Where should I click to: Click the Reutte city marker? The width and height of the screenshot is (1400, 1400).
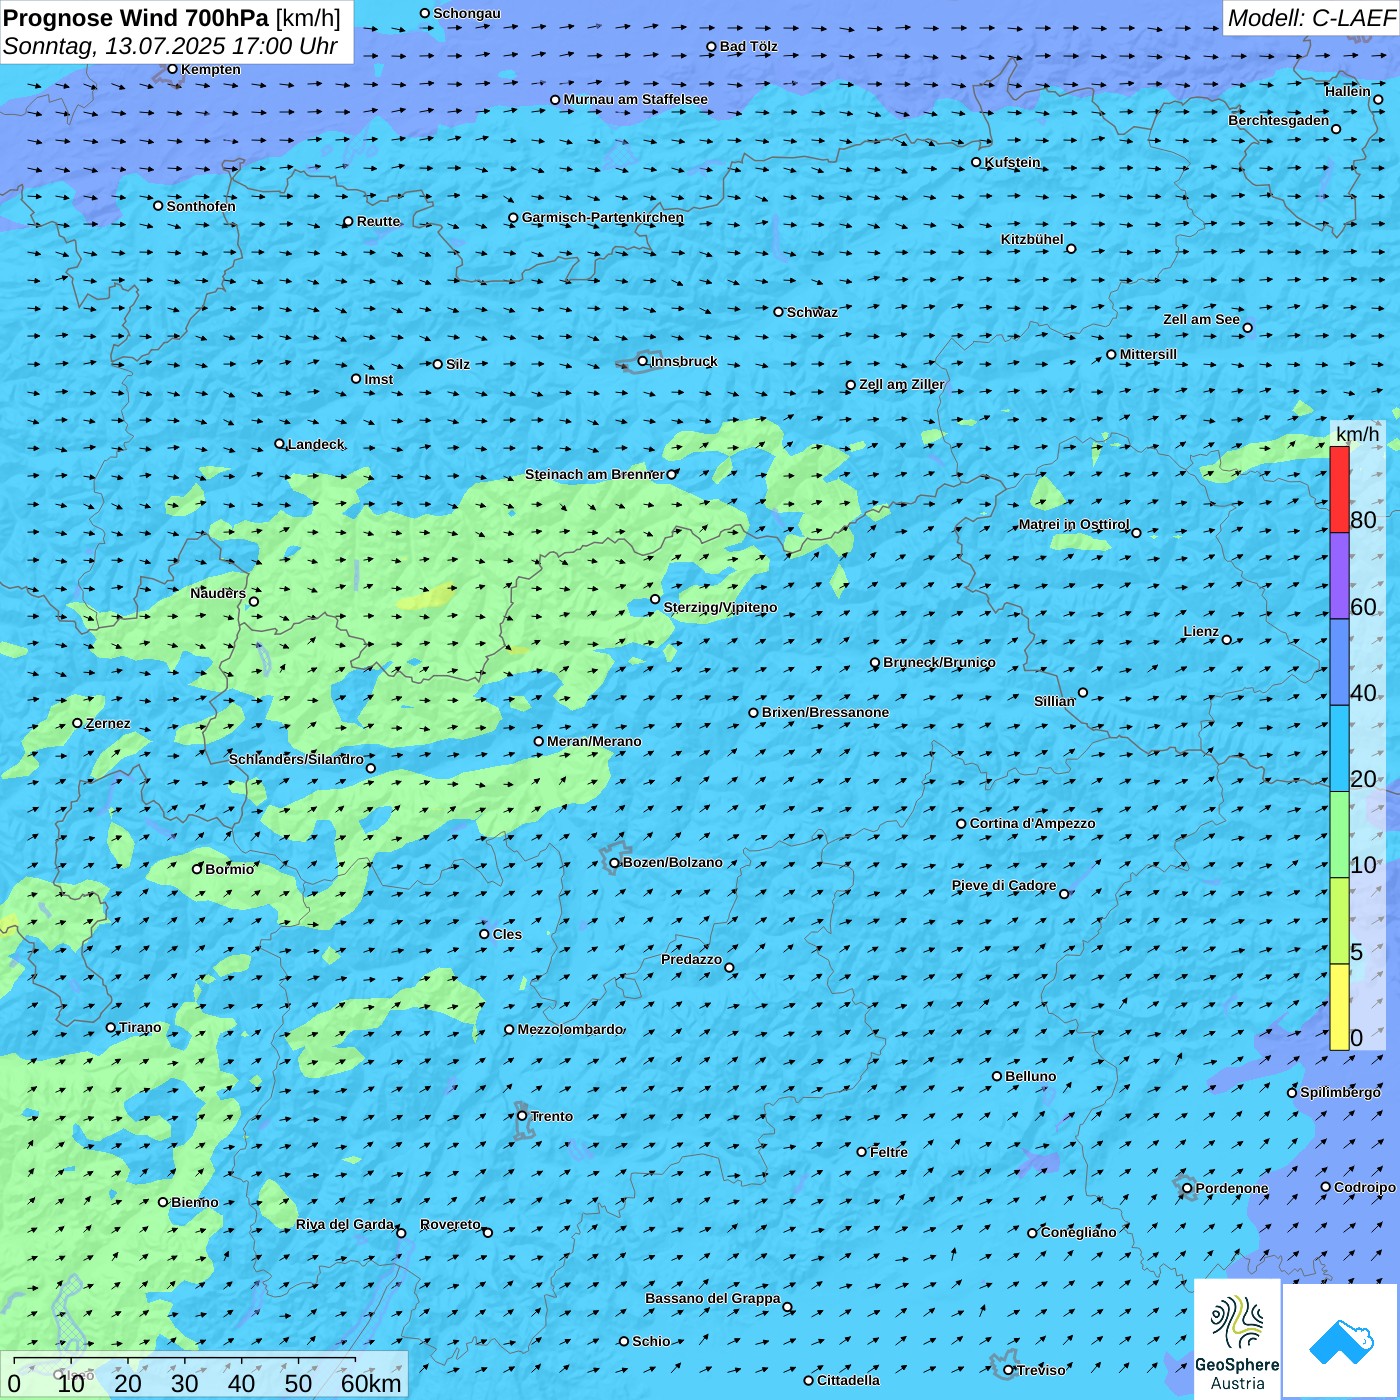click(348, 222)
